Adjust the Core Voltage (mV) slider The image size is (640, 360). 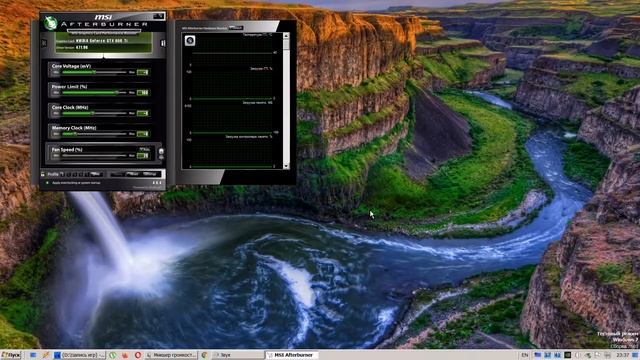[94, 72]
